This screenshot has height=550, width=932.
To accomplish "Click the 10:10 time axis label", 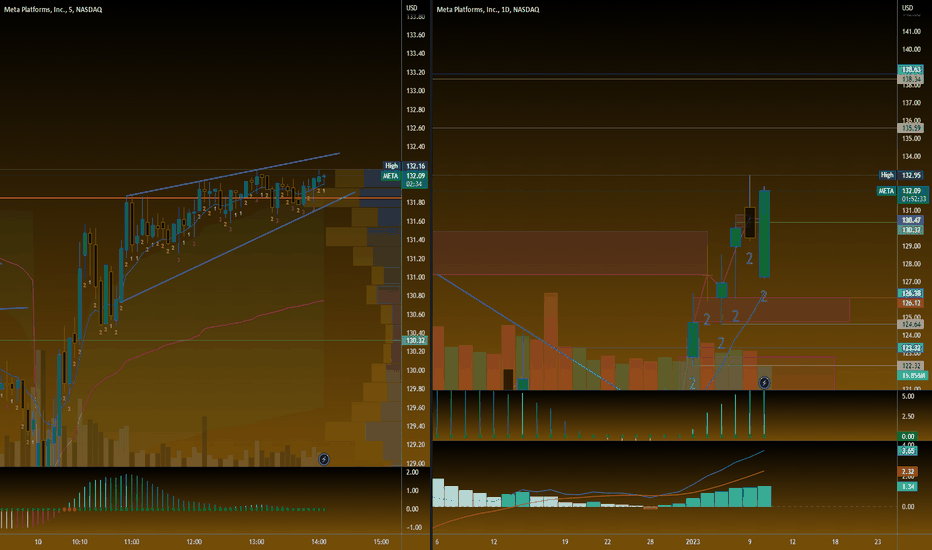I will 80,542.
